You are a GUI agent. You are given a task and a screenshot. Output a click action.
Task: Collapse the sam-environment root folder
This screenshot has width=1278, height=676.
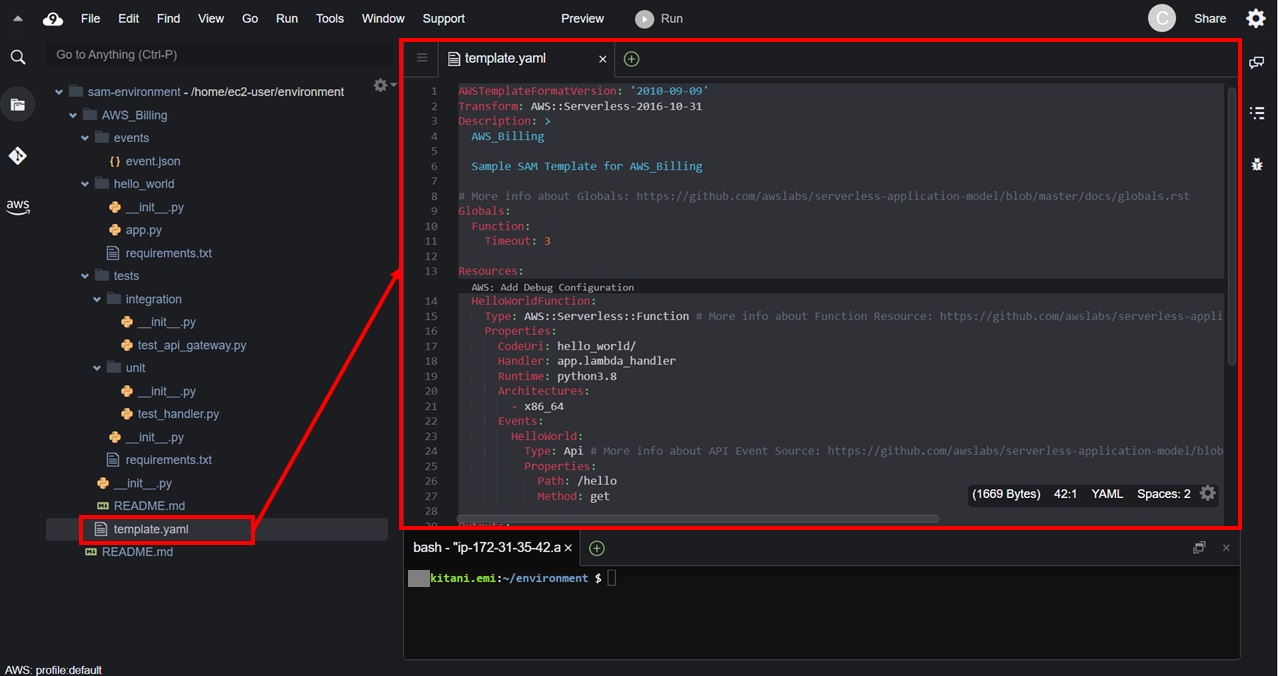click(59, 92)
